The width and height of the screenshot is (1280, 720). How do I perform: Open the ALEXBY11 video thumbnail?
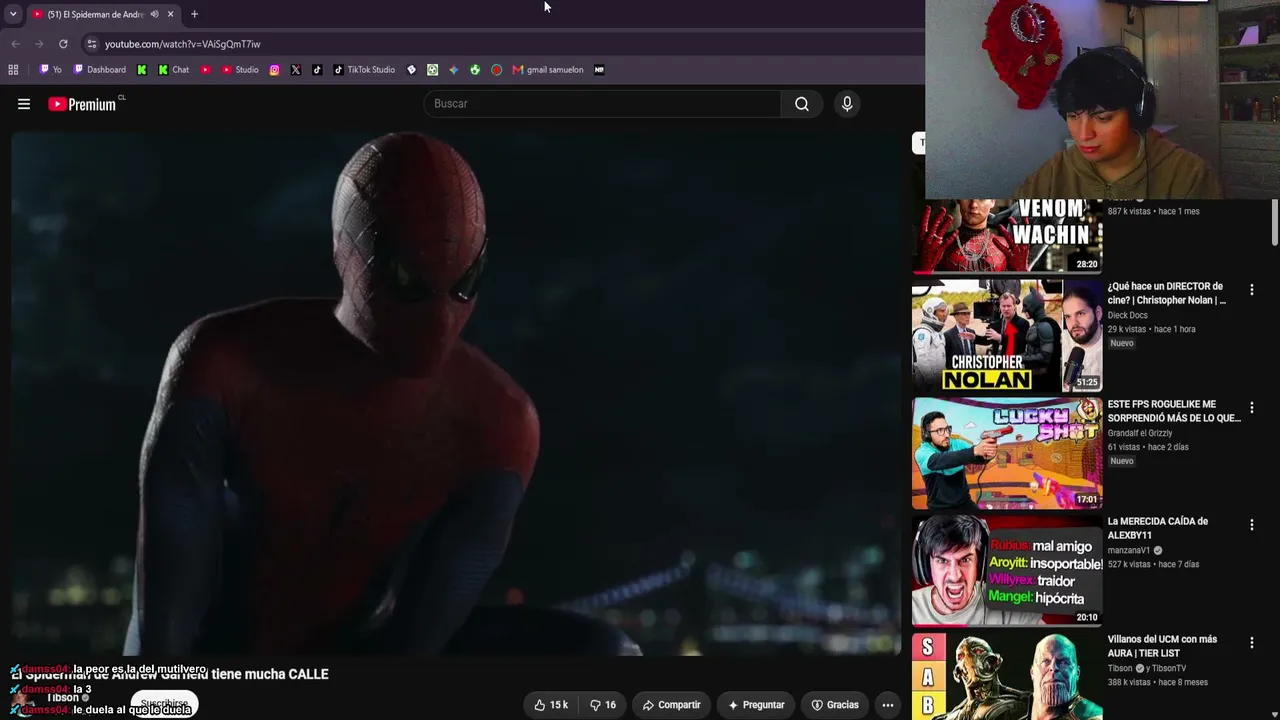[x=1007, y=571]
